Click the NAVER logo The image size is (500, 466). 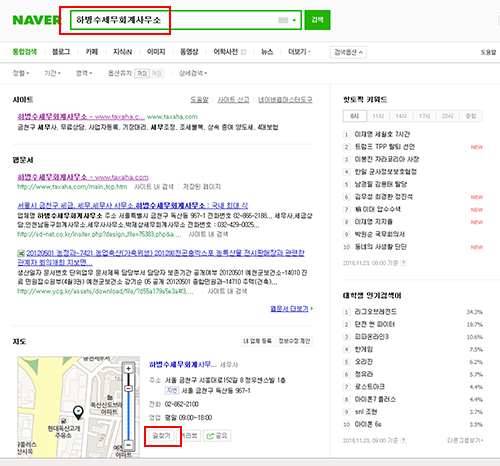[x=37, y=20]
